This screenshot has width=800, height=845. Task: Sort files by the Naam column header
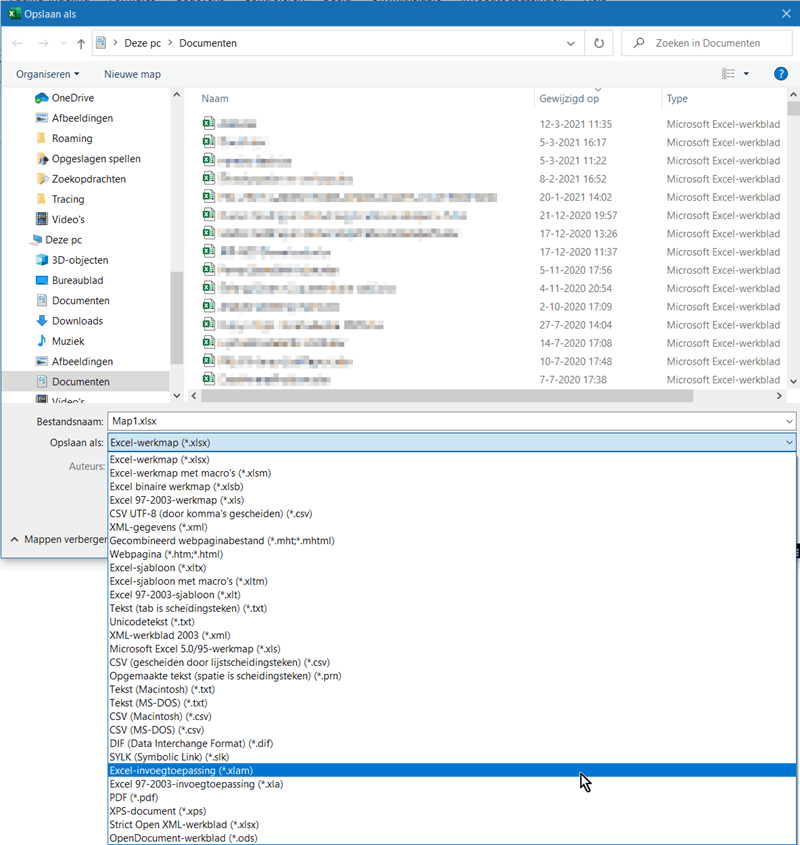coord(215,99)
